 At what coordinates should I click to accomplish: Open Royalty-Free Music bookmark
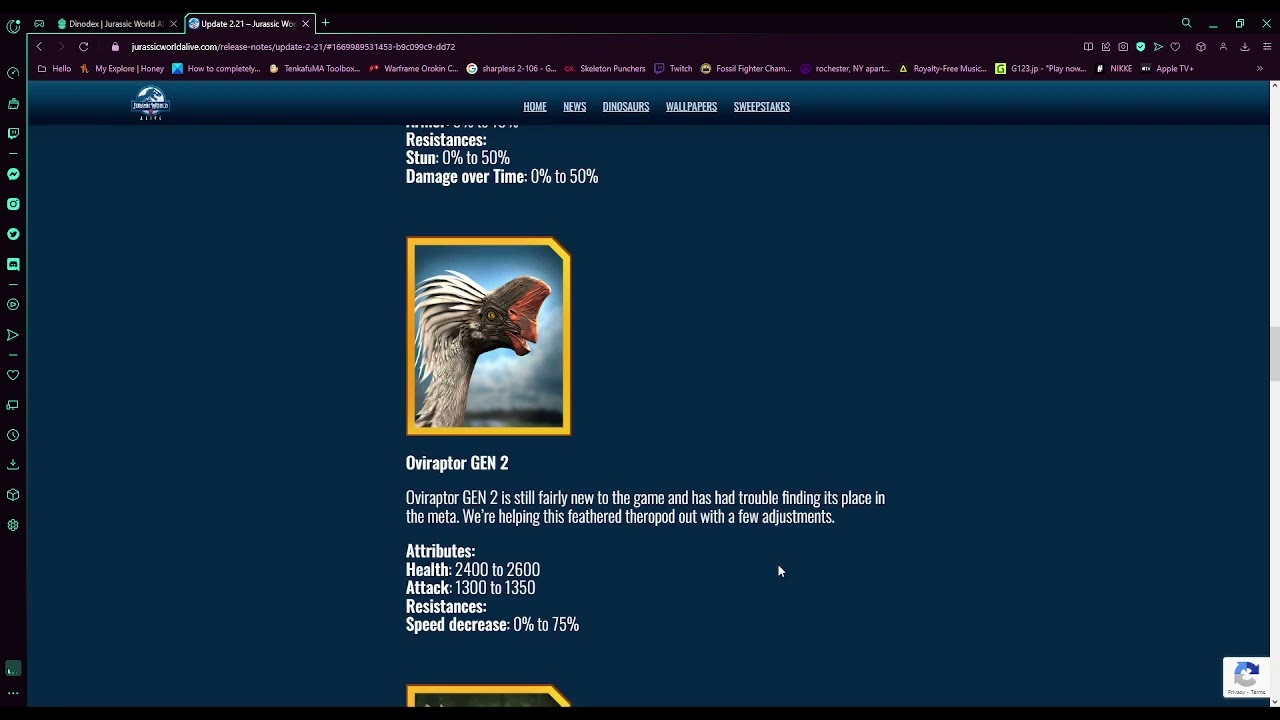click(943, 69)
